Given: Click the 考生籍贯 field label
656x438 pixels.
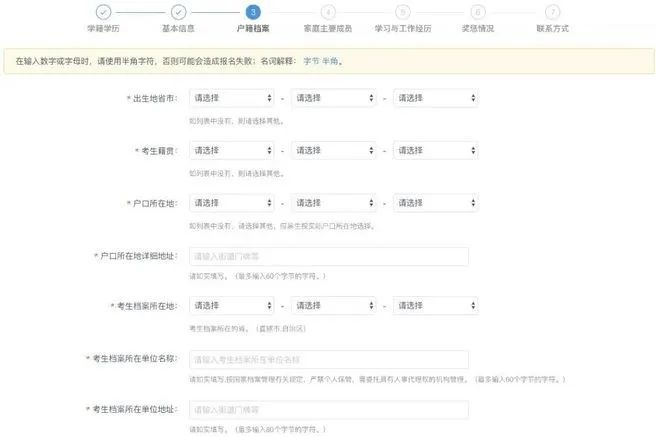Looking at the screenshot, I should (156, 151).
